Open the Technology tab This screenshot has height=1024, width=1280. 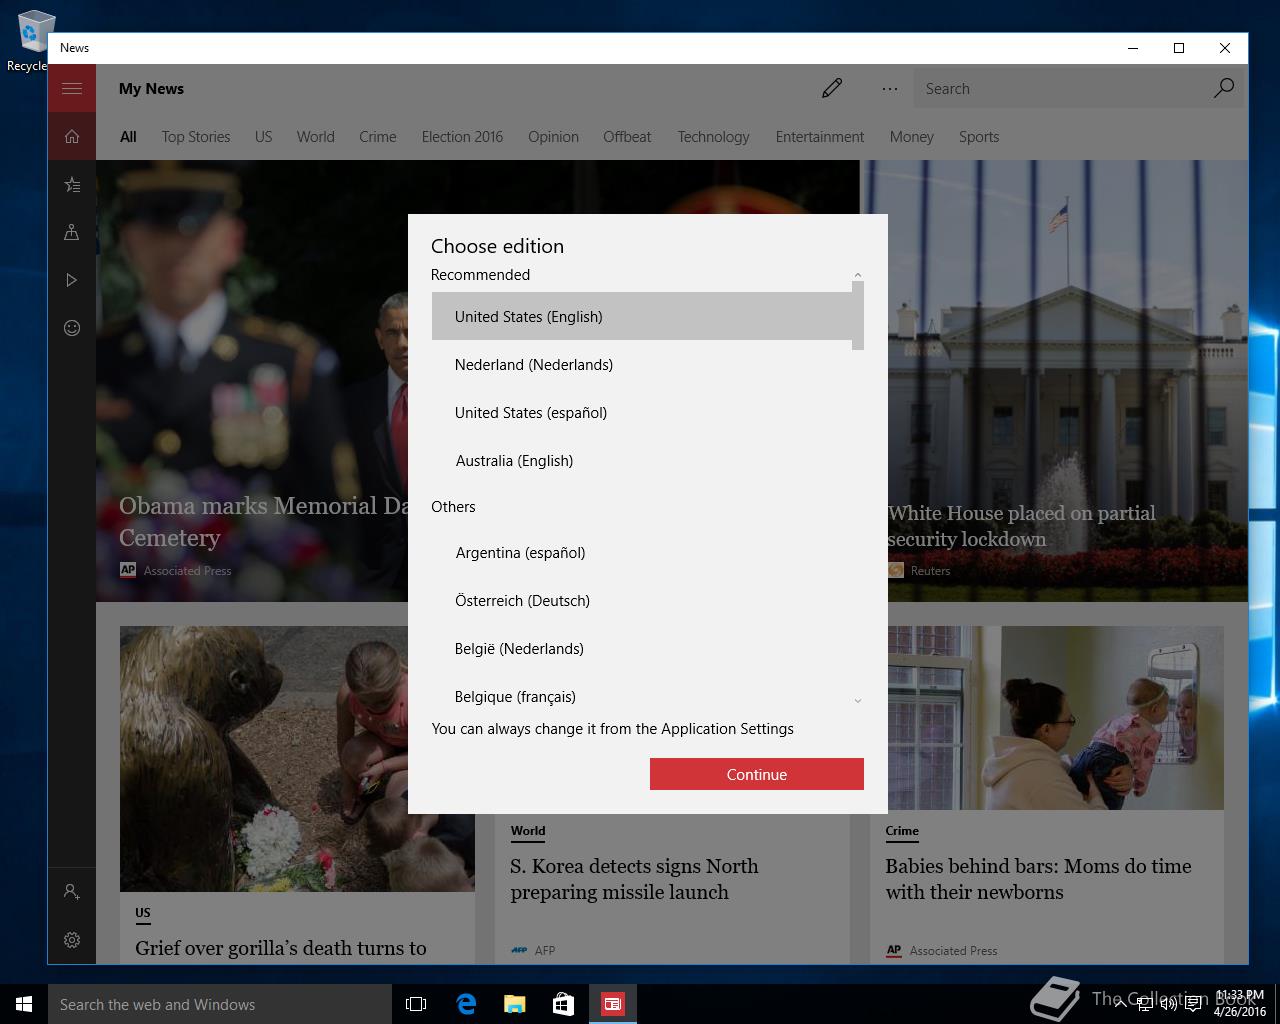click(x=713, y=137)
